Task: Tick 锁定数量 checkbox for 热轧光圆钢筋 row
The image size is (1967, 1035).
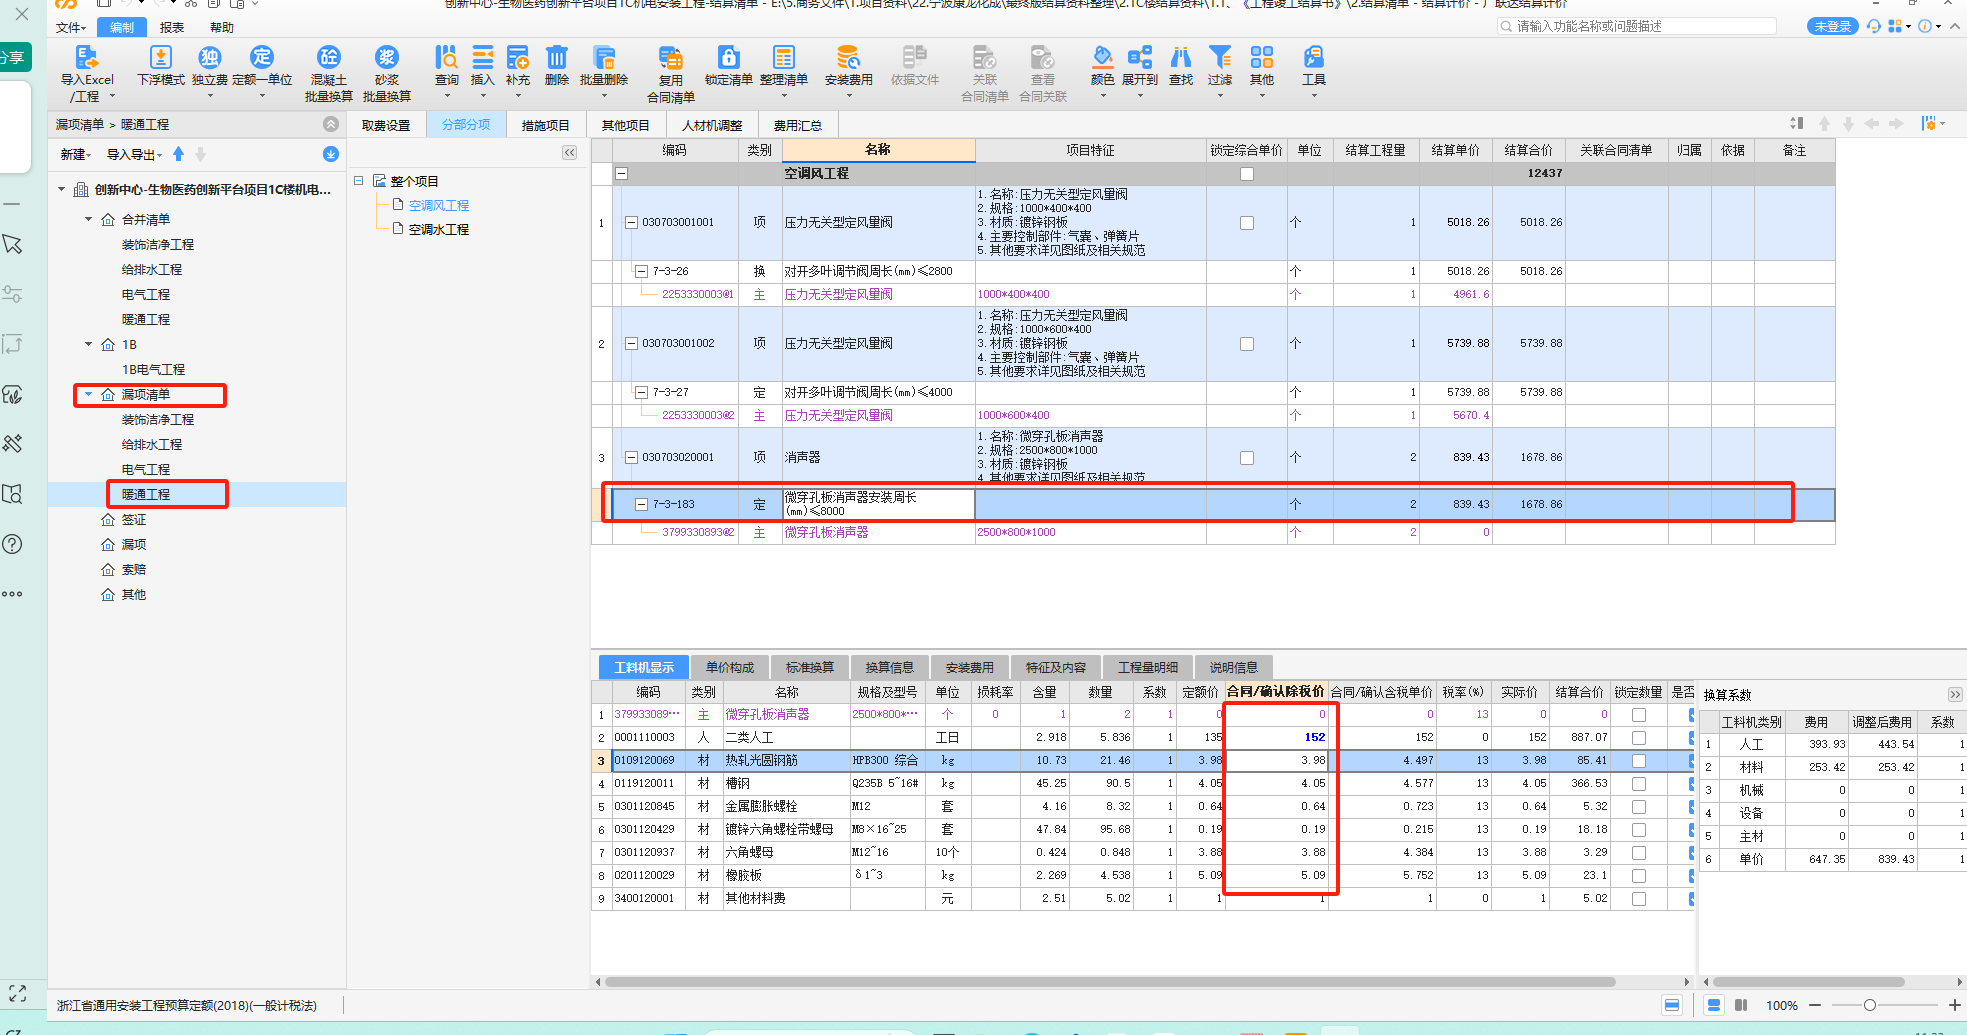Action: 1639,761
